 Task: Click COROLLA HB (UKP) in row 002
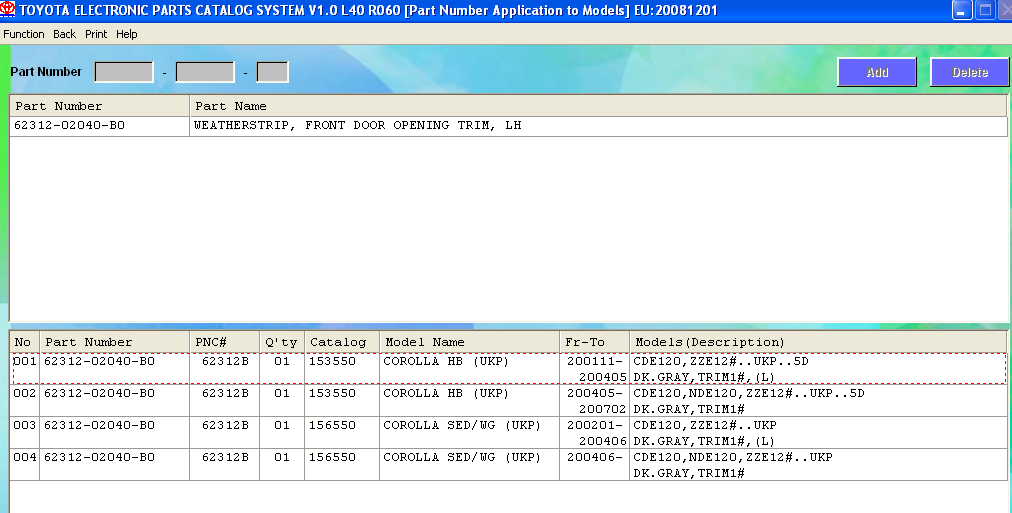[446, 393]
